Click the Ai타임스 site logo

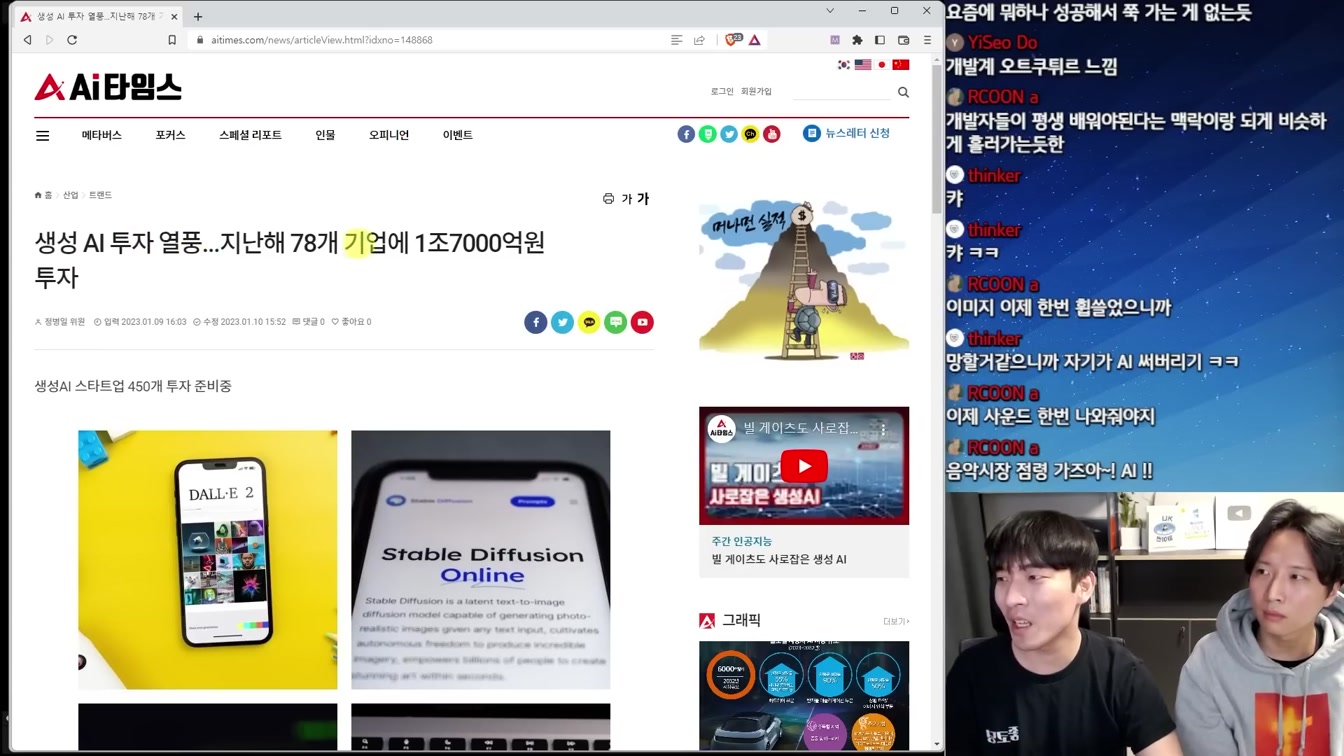108,87
